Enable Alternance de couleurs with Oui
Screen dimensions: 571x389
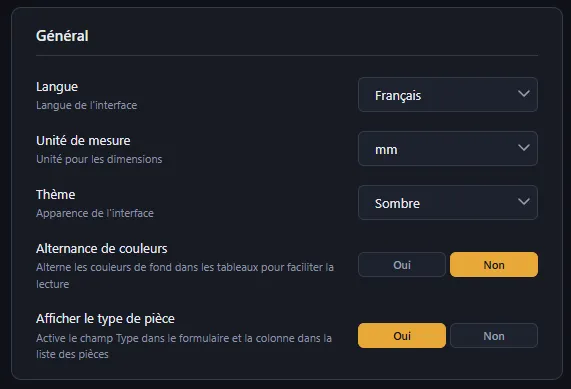(x=402, y=265)
